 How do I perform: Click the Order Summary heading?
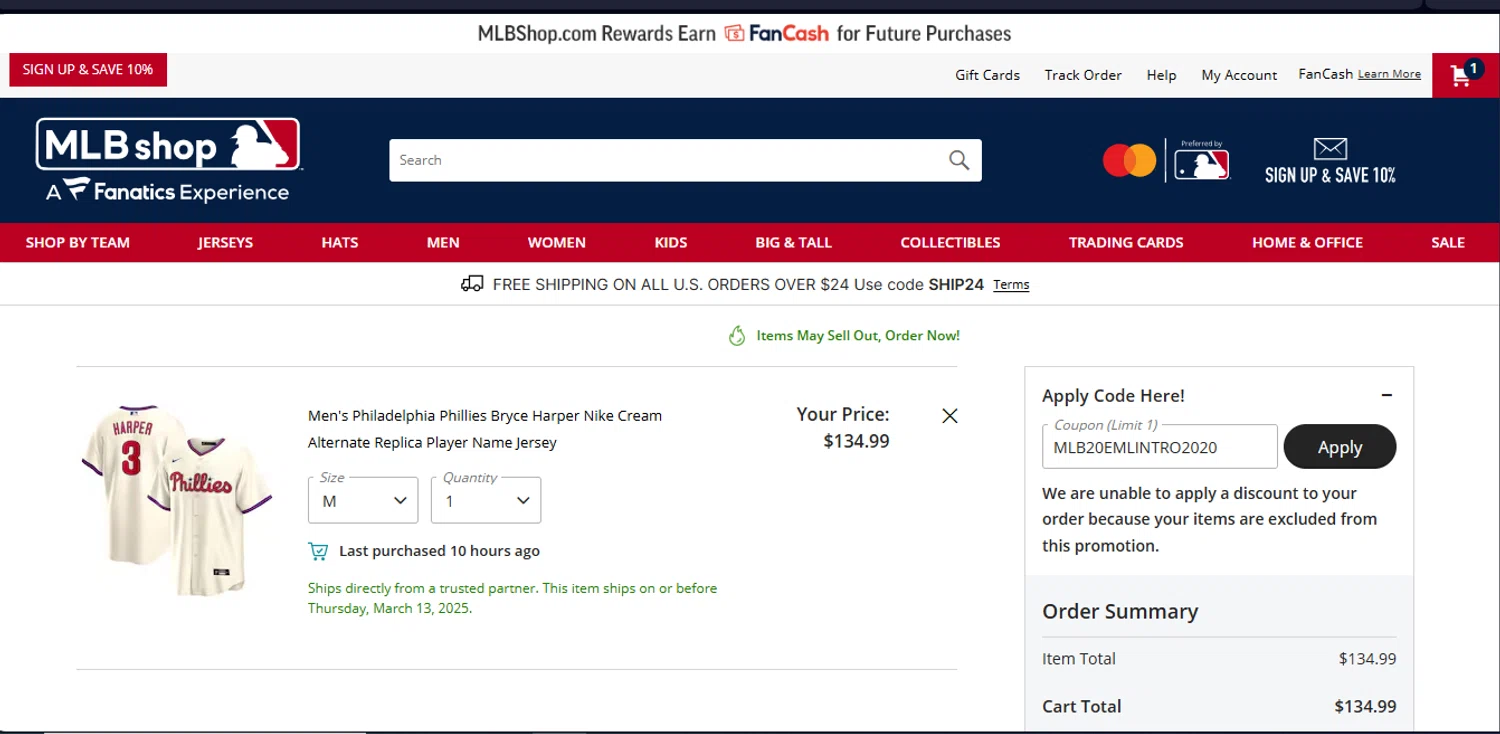click(x=1120, y=611)
